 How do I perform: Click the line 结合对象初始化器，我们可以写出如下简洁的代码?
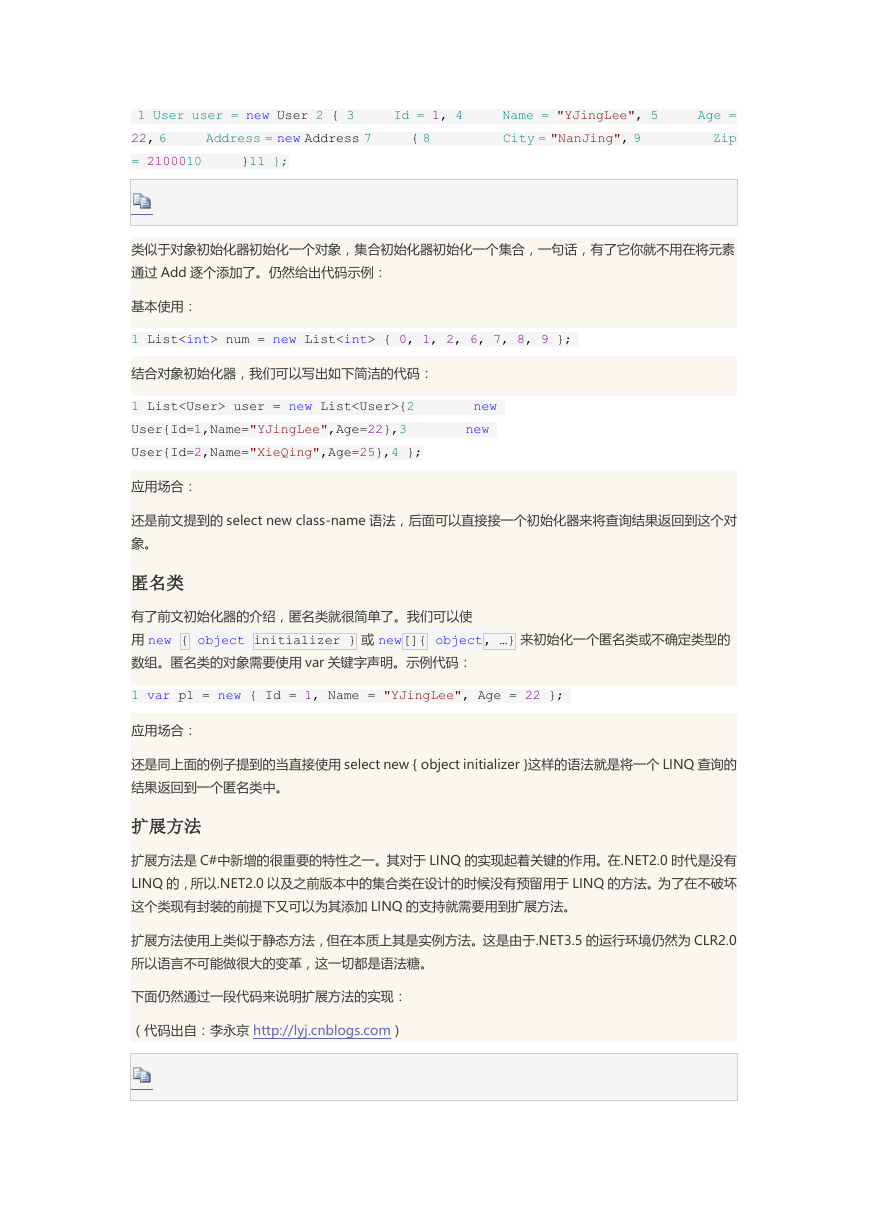[281, 373]
